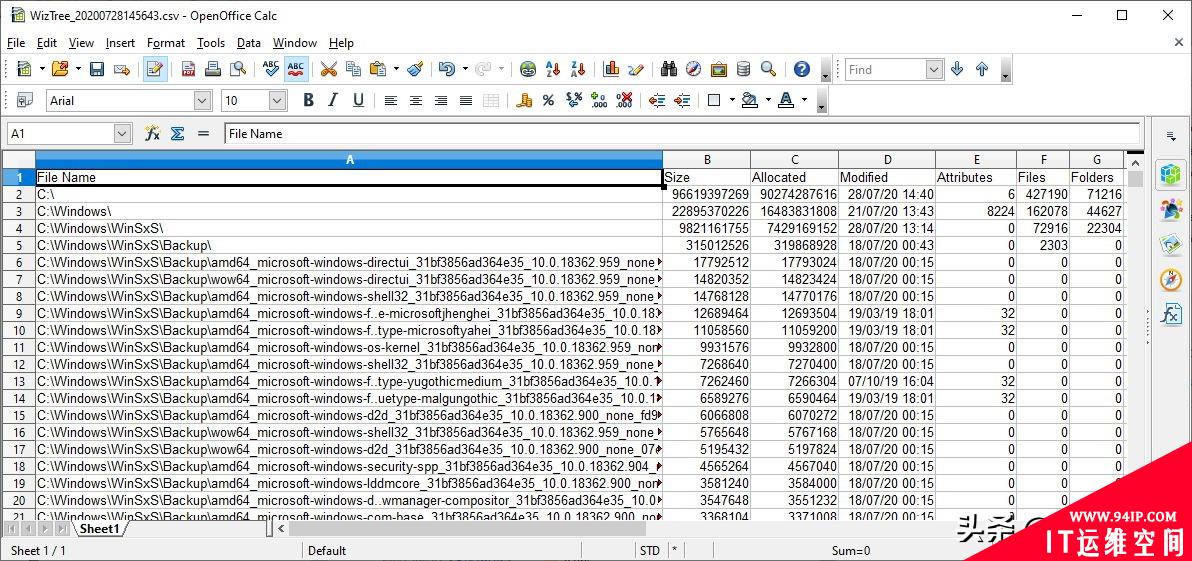Screen dimensions: 1192x561
Task: Open sidebar Functions deck
Action: (x=1171, y=313)
